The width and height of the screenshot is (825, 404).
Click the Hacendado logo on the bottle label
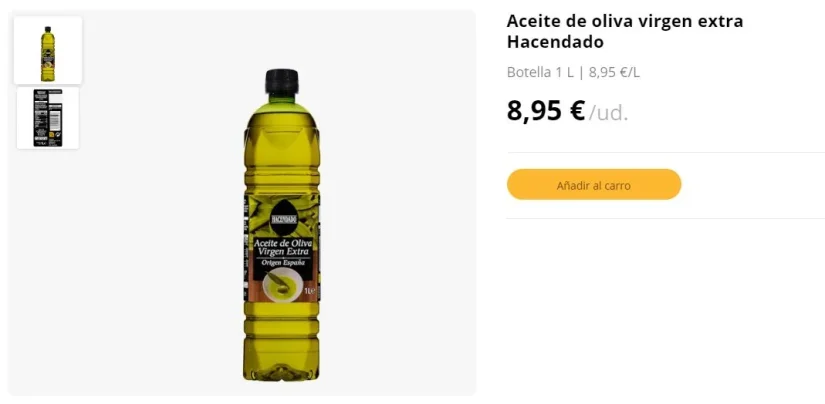(x=284, y=218)
